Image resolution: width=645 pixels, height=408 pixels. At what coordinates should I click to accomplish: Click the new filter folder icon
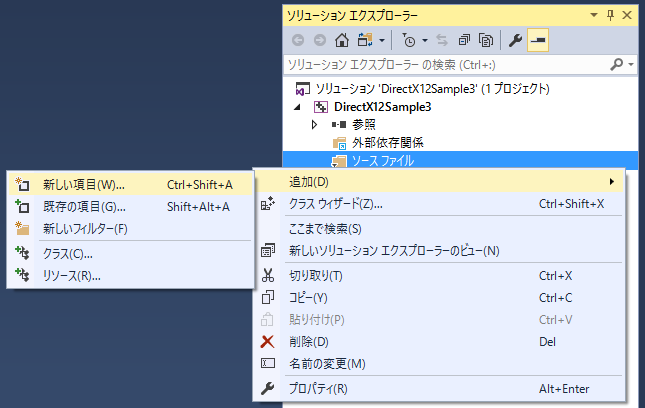coord(22,229)
